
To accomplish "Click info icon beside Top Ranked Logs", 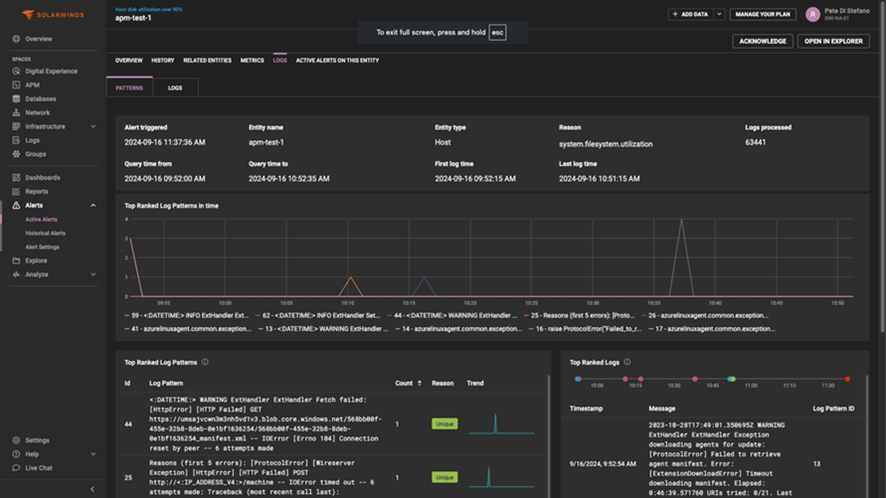I will [x=626, y=363].
